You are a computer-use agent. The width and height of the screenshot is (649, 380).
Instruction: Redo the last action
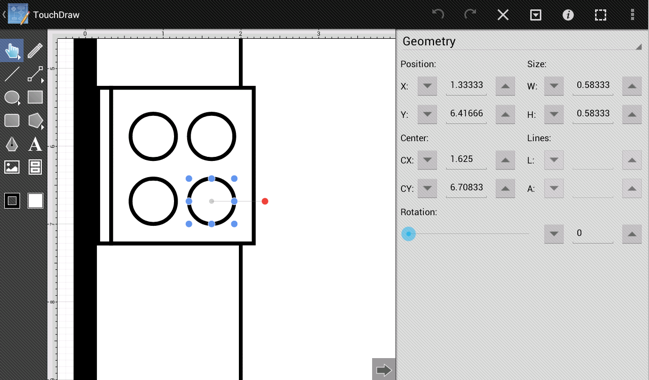(x=470, y=14)
